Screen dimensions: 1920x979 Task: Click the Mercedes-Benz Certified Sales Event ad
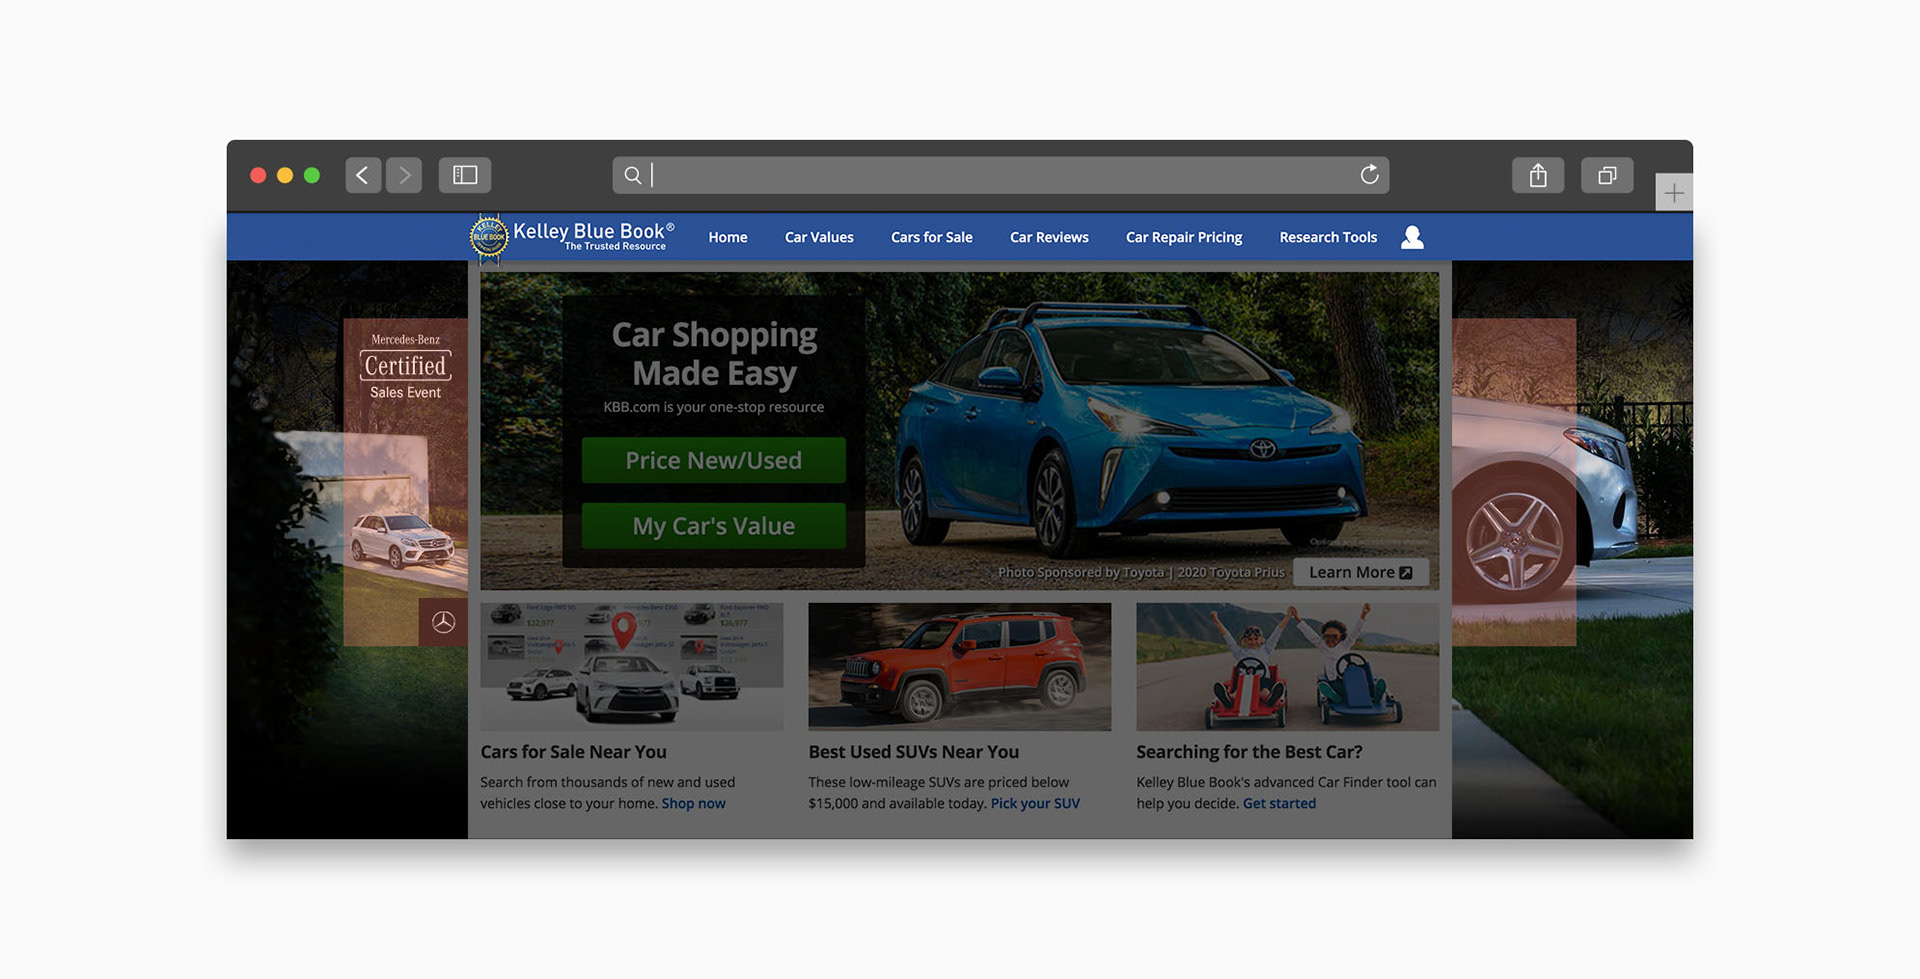click(x=405, y=482)
